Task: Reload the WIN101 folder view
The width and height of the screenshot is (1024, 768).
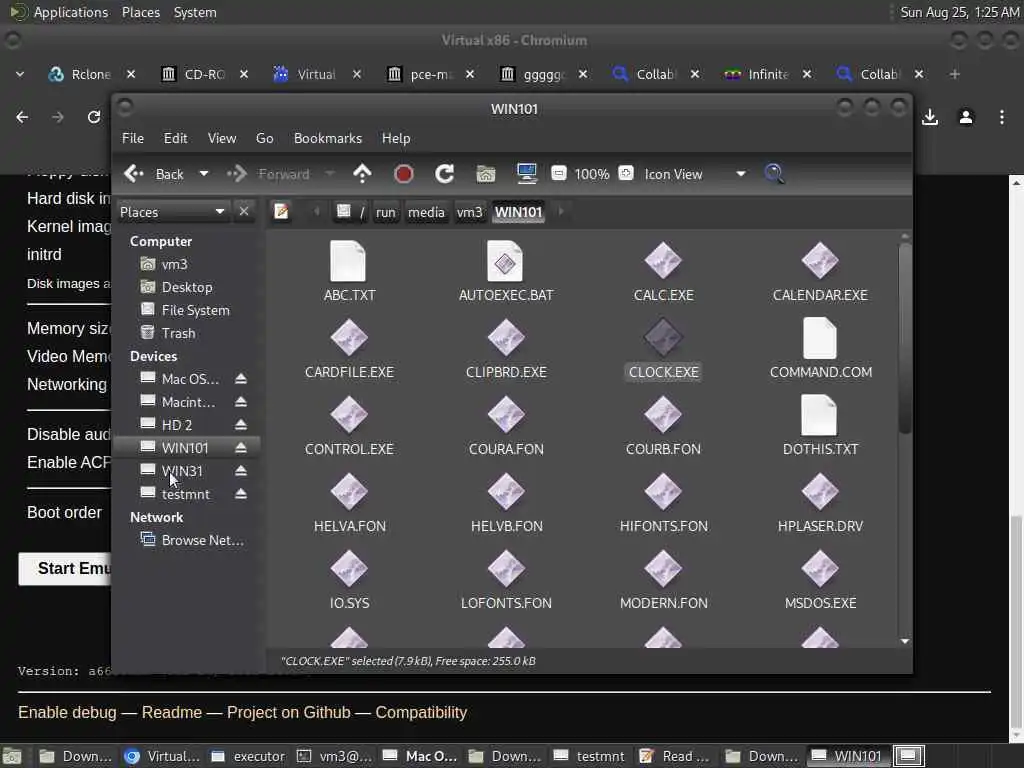Action: 444,174
